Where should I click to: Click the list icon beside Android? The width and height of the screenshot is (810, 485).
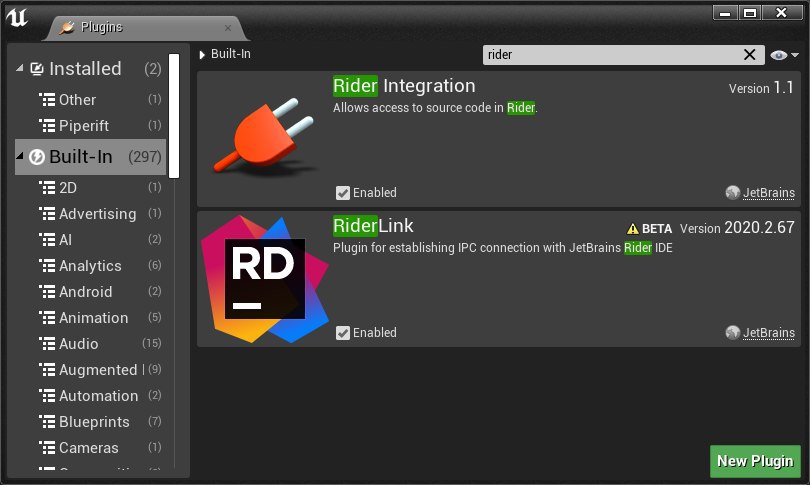click(47, 291)
